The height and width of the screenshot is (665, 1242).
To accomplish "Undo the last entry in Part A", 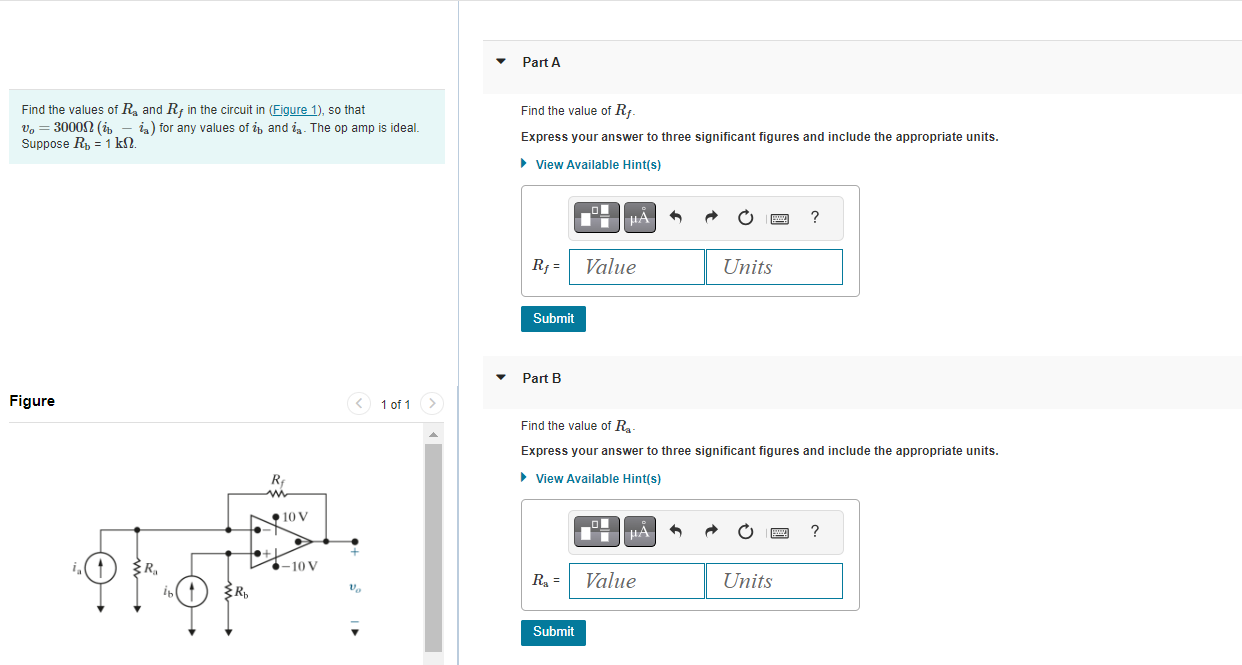I will pyautogui.click(x=675, y=217).
